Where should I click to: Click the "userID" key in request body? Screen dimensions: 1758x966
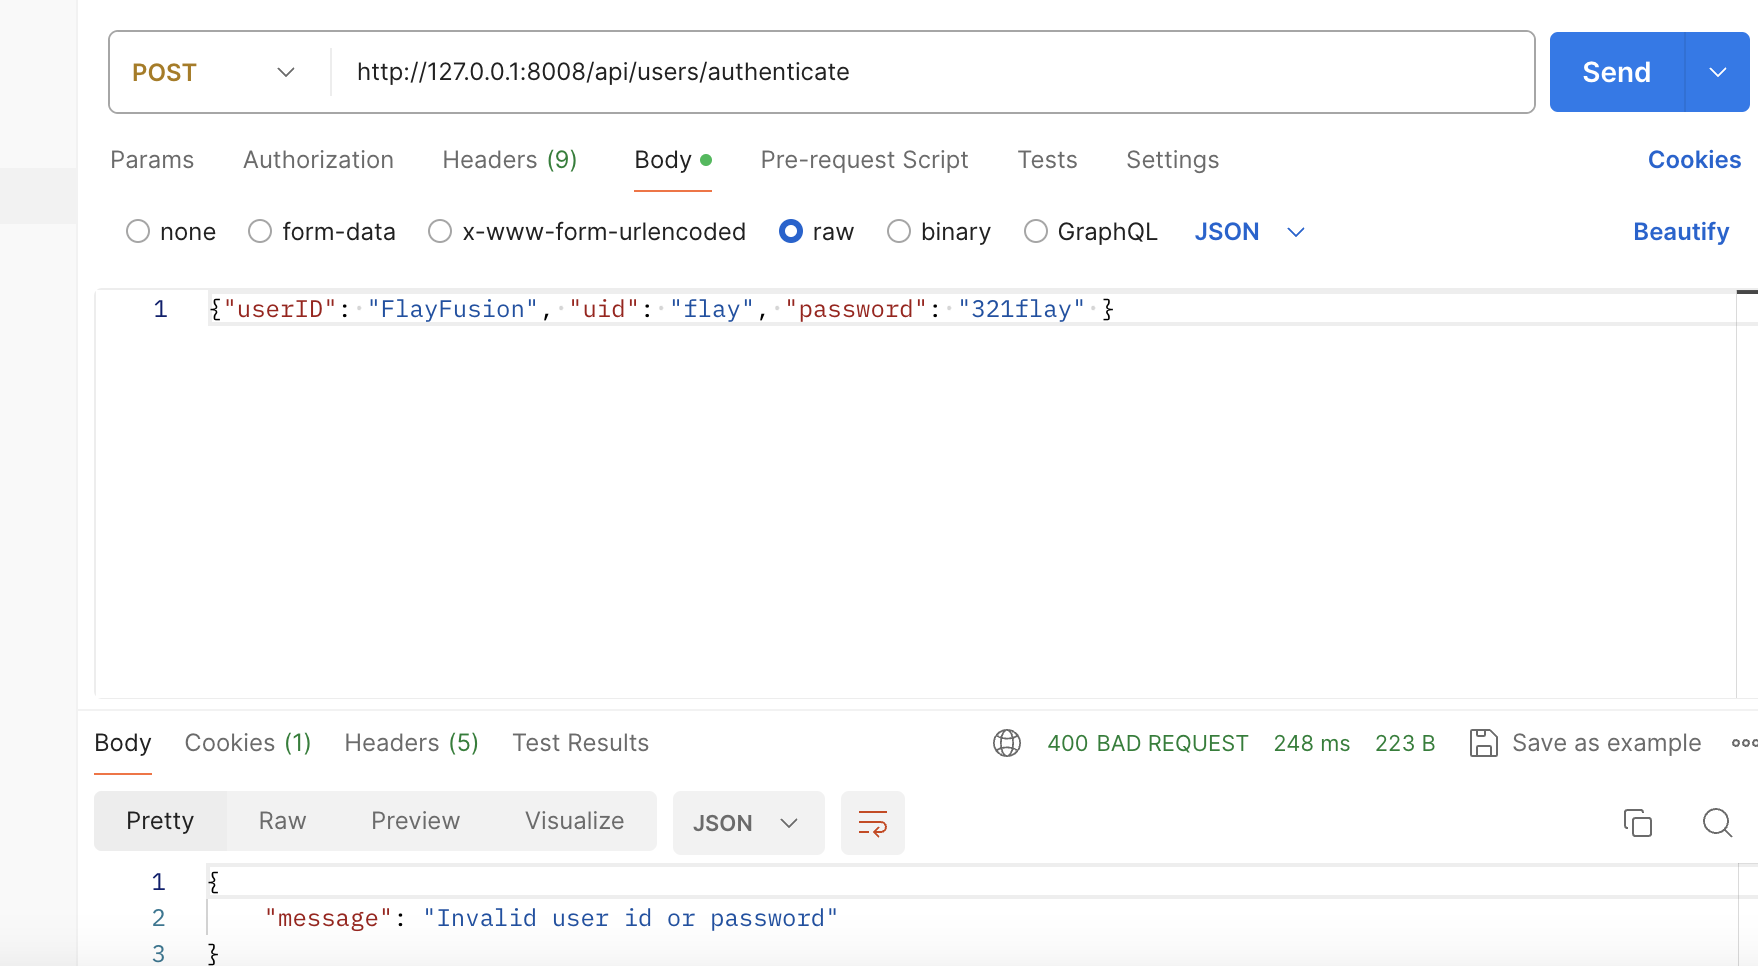click(x=280, y=309)
